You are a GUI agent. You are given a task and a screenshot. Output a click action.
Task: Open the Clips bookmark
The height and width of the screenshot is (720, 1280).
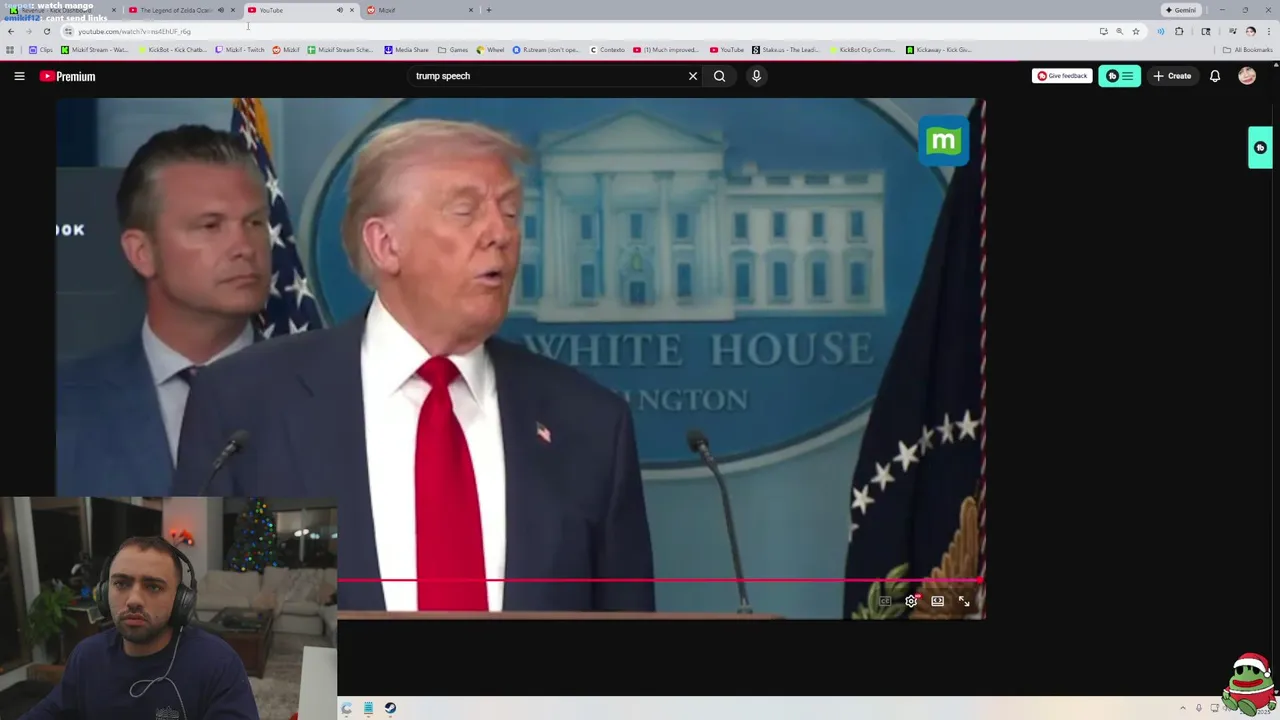coord(40,50)
